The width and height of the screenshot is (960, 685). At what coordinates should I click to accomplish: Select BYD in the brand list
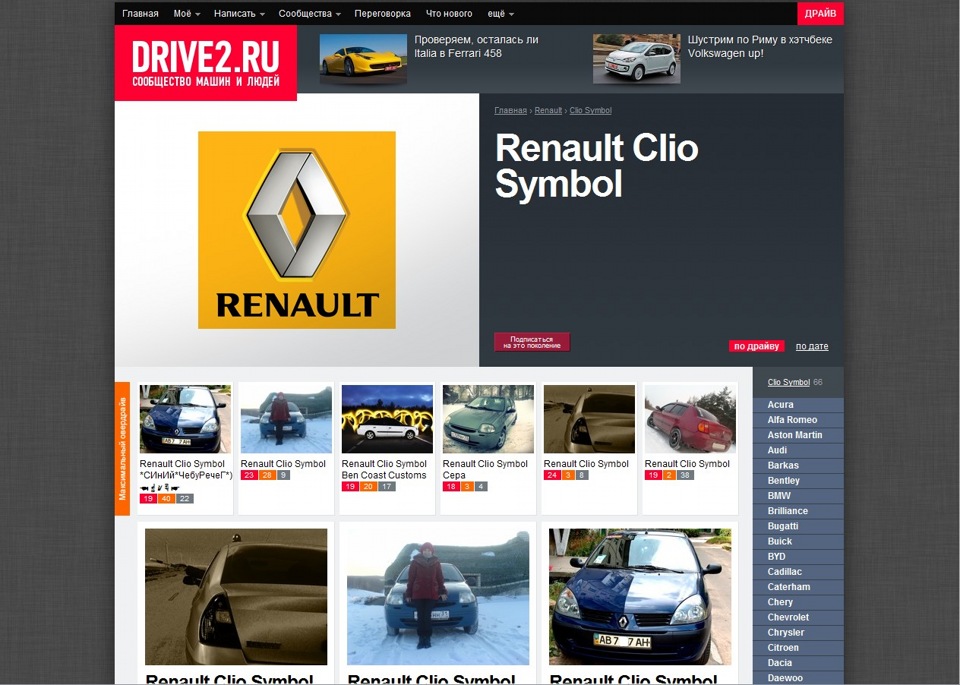click(798, 556)
